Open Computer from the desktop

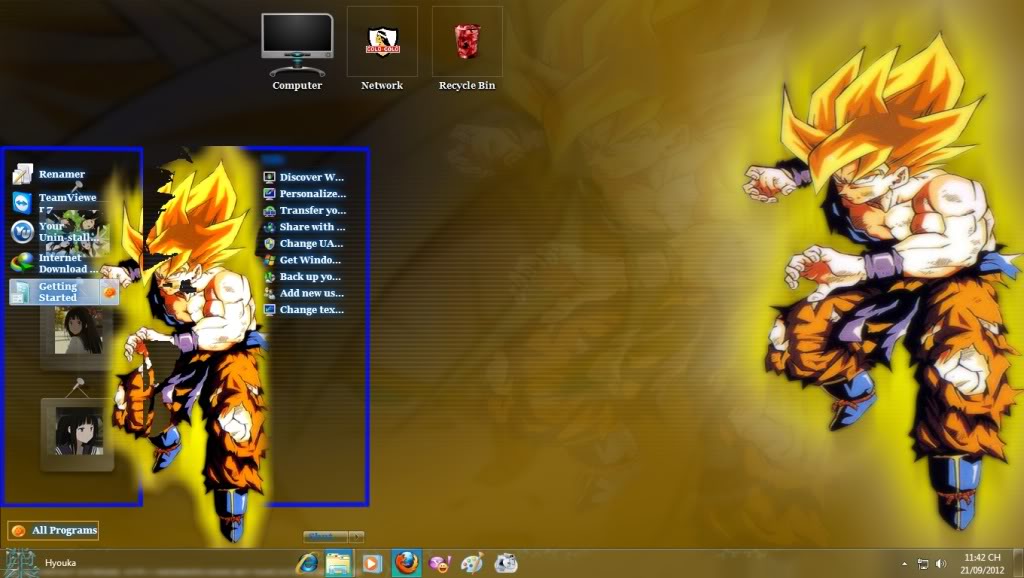pyautogui.click(x=296, y=45)
